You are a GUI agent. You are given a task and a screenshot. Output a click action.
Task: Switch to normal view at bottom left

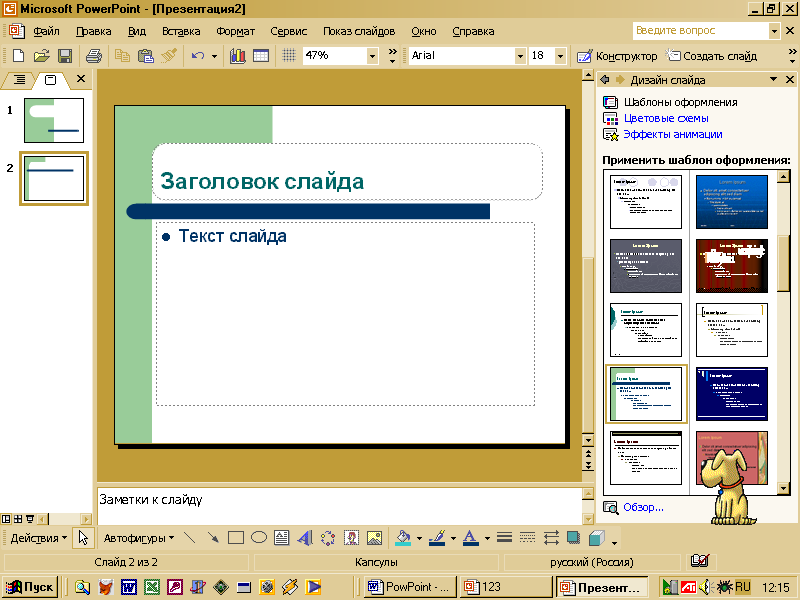click(6, 519)
